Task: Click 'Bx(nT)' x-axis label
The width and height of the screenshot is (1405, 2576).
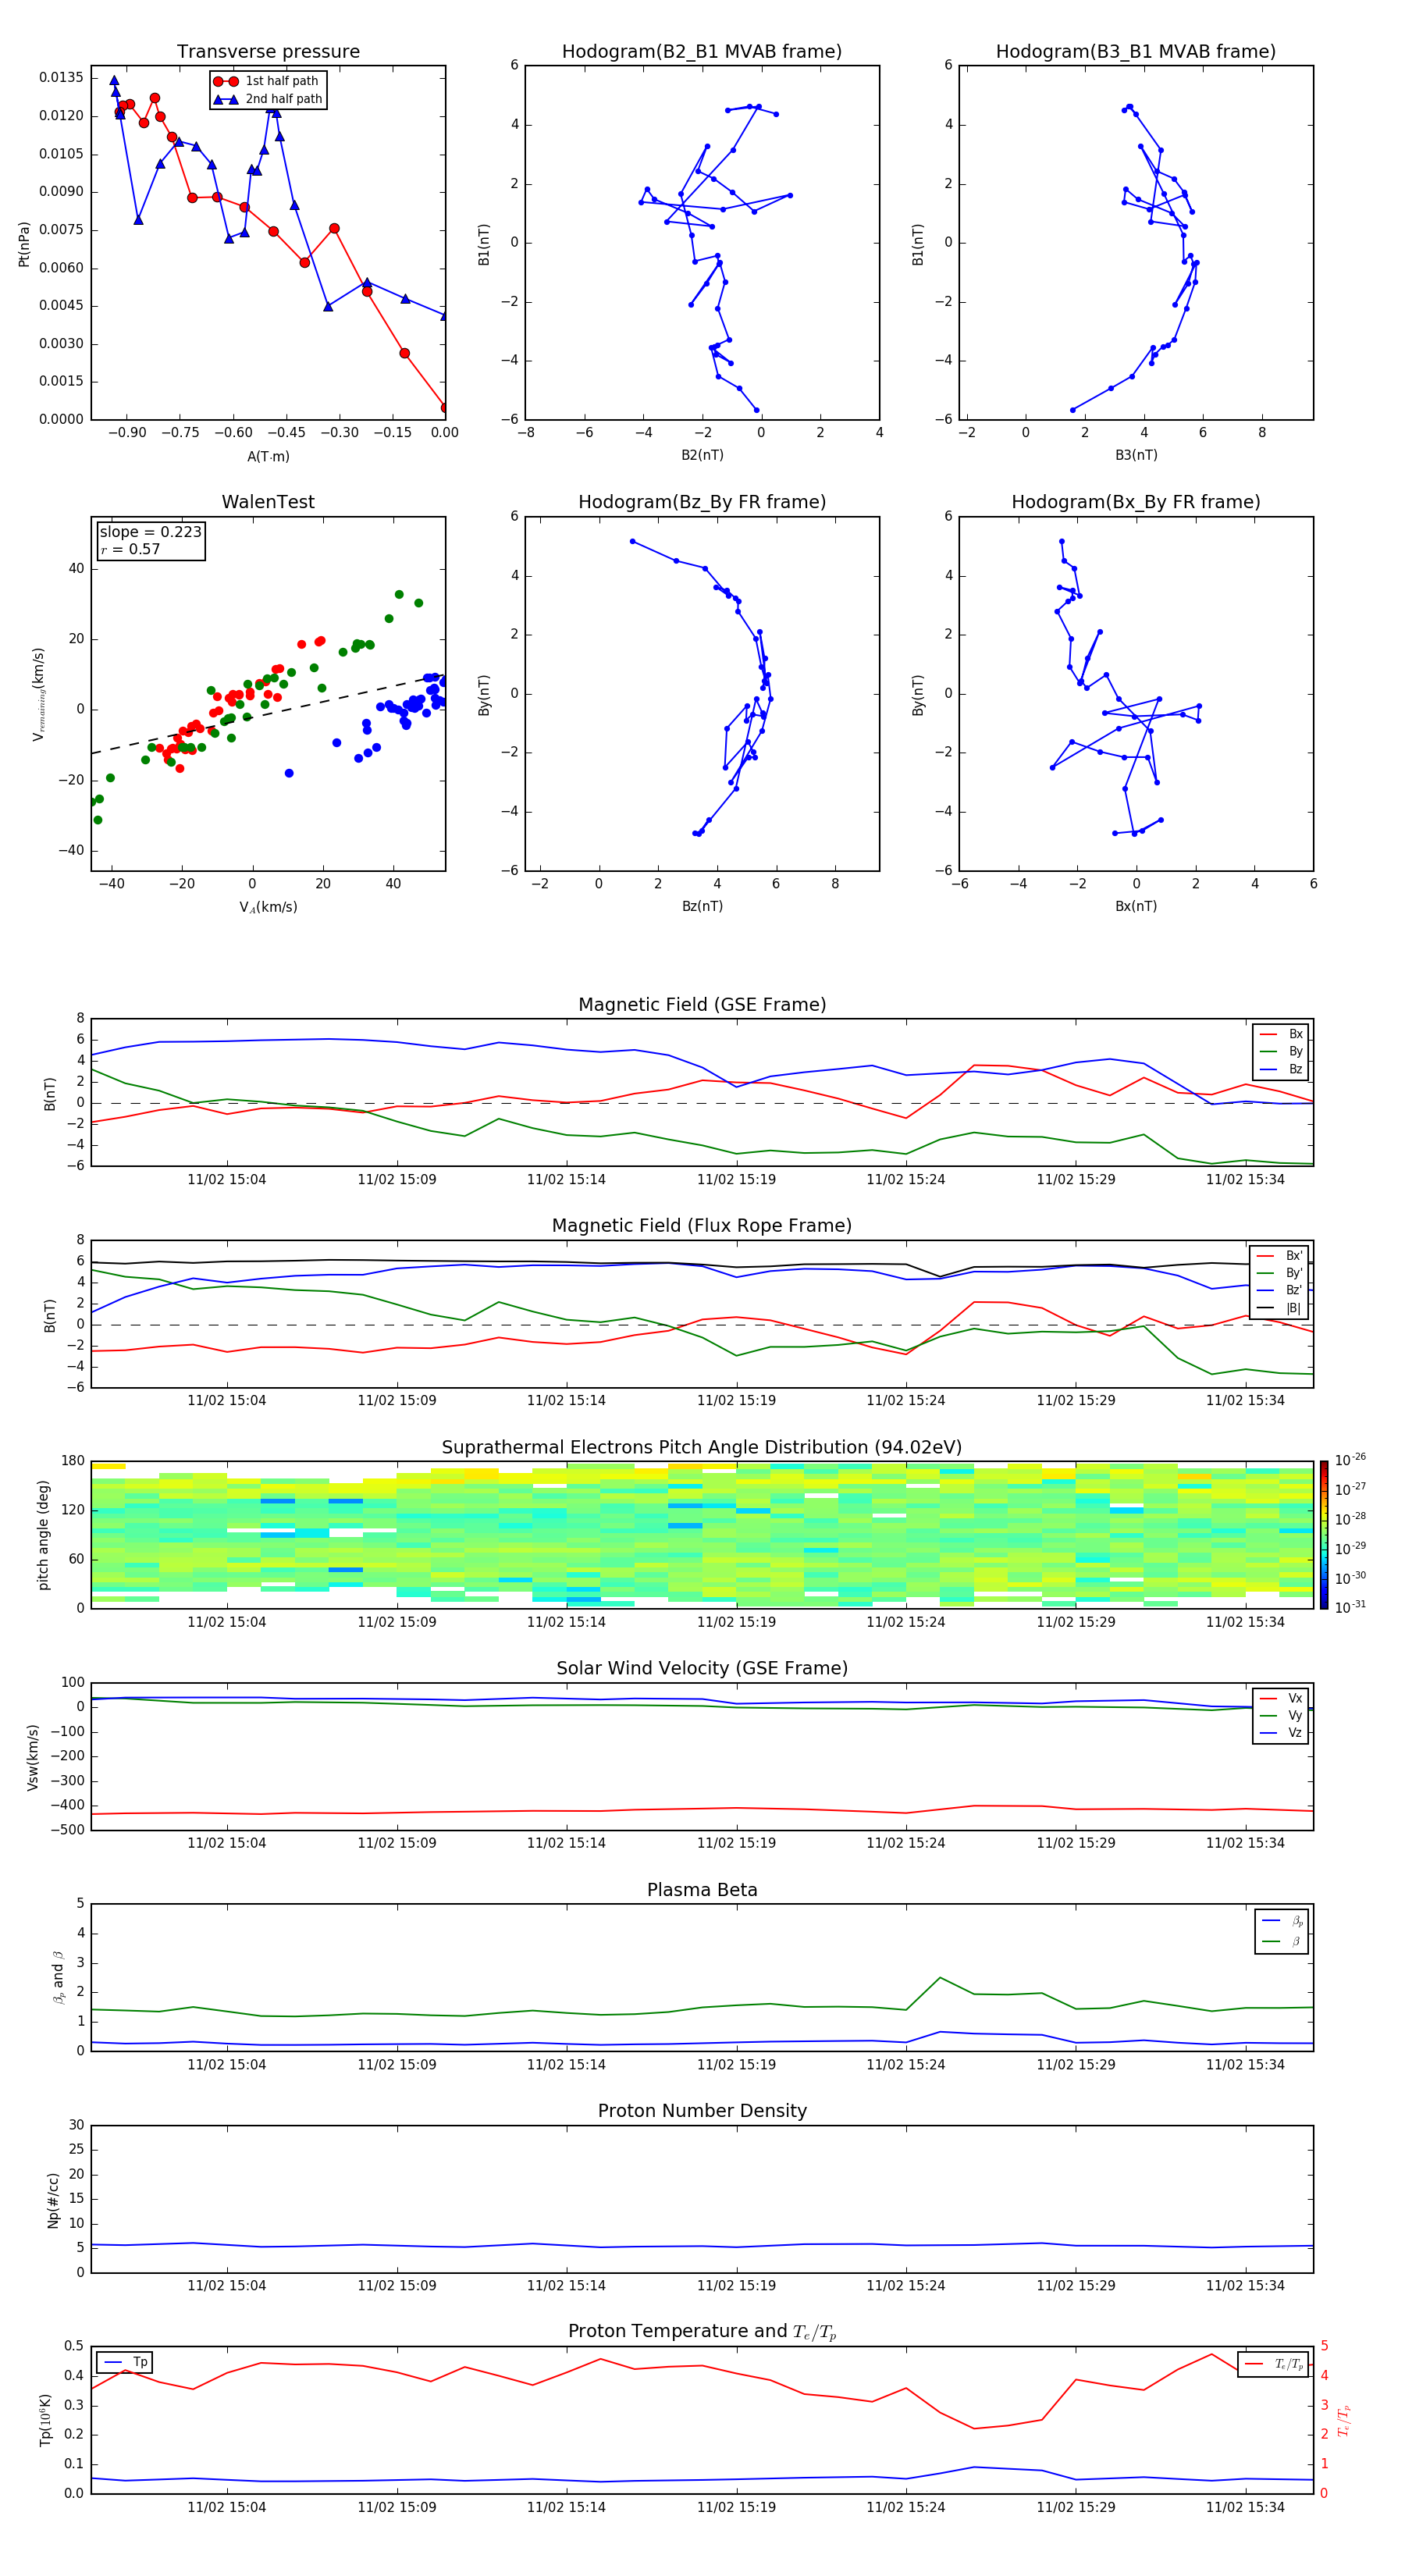Action: click(x=1136, y=906)
